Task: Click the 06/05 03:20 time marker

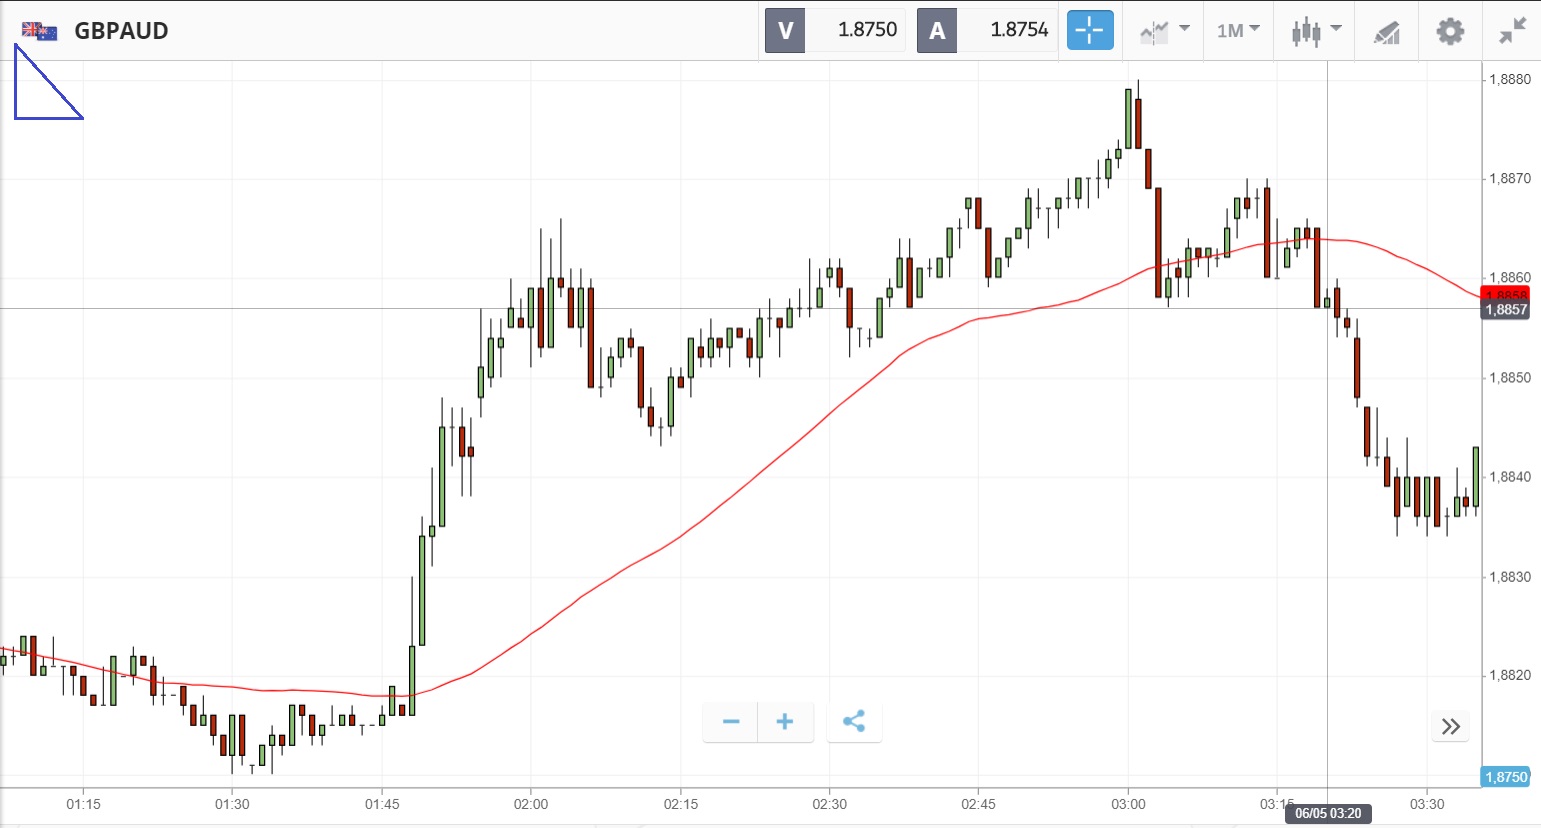Action: tap(1328, 813)
